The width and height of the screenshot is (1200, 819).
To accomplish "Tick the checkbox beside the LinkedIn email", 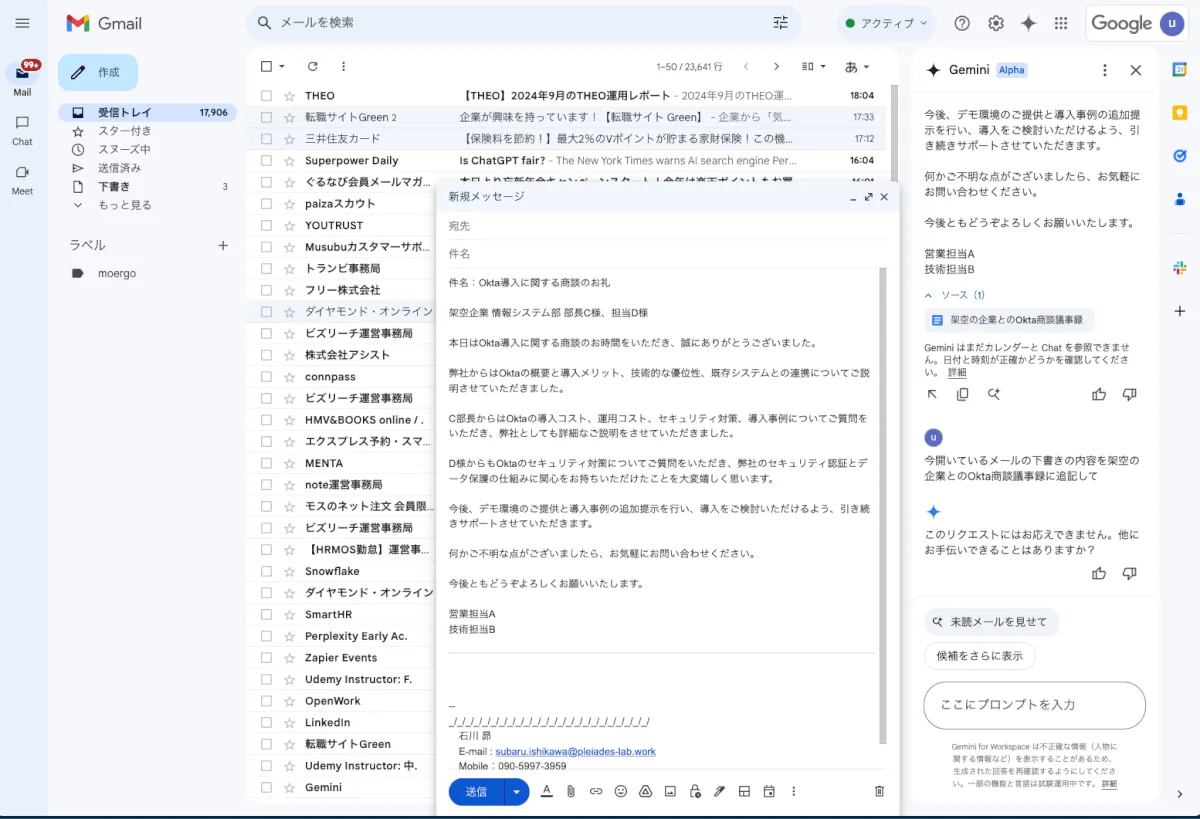I will (x=266, y=722).
